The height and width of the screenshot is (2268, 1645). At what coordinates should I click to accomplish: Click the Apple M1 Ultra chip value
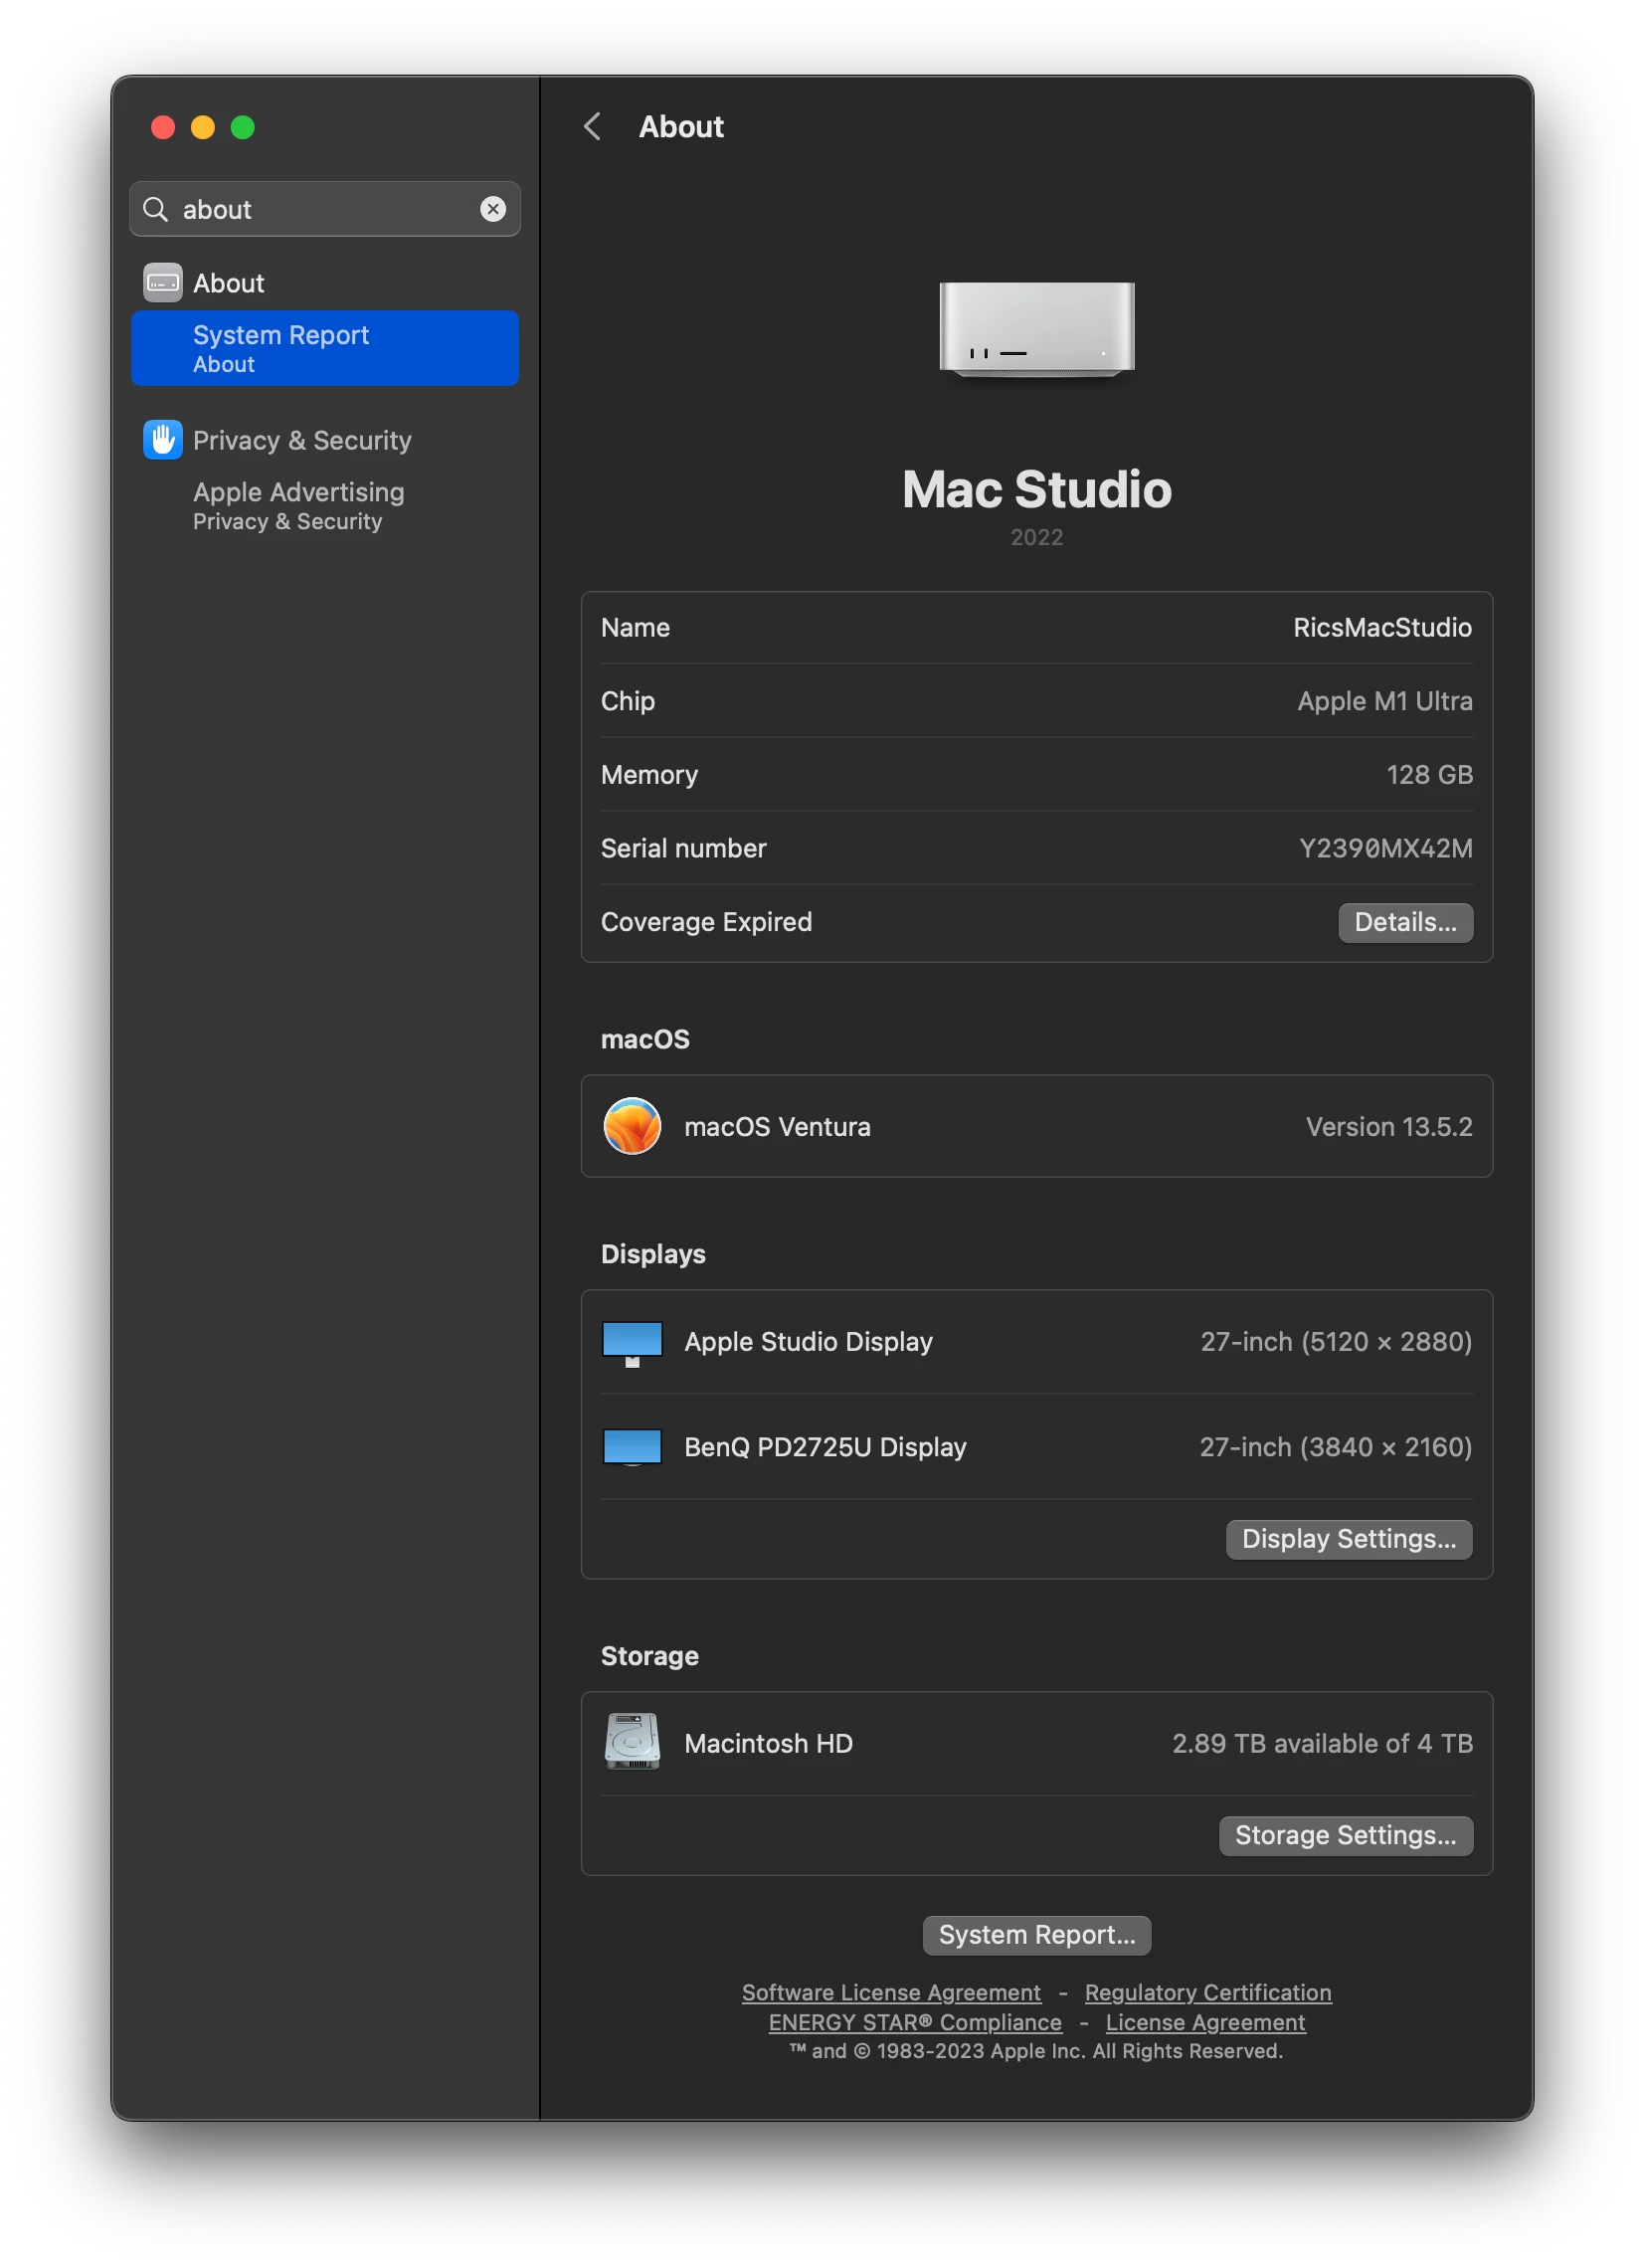coord(1385,701)
